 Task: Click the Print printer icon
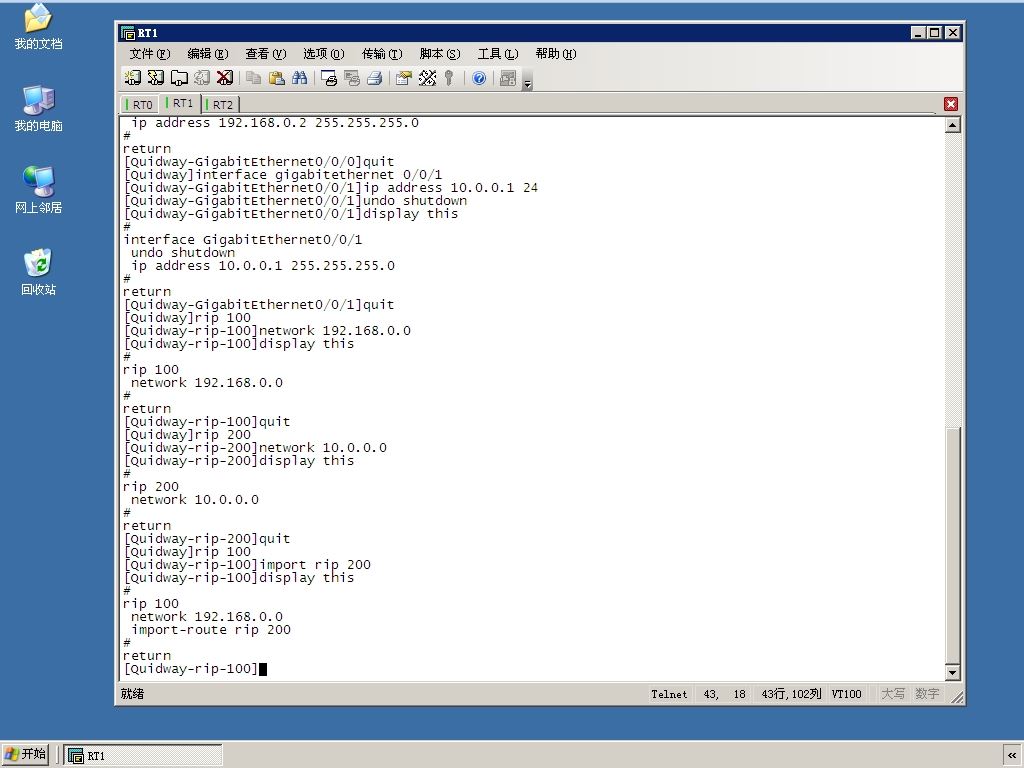point(375,78)
